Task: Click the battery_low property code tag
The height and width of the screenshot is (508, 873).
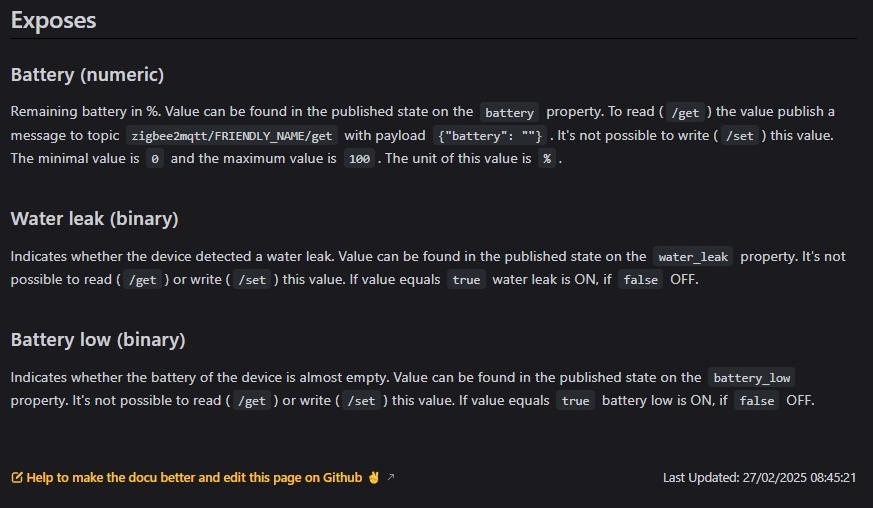Action: (752, 378)
